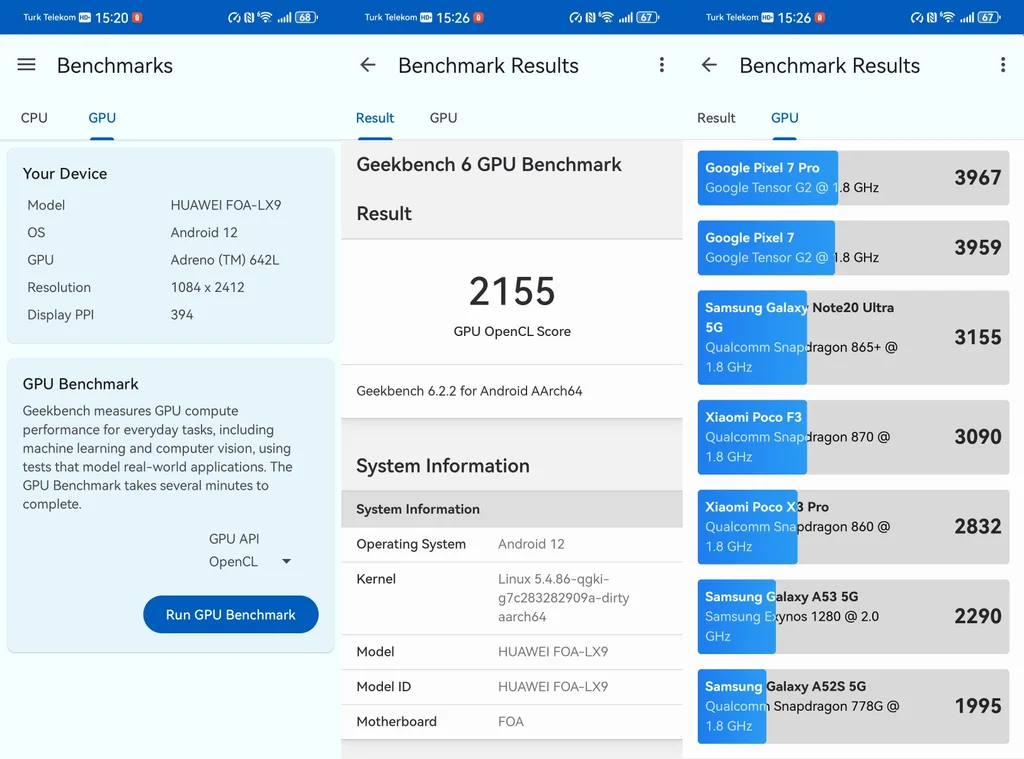Tap the HD icon beside 15:20 clock
Image resolution: width=1024 pixels, height=759 pixels.
click(x=85, y=18)
